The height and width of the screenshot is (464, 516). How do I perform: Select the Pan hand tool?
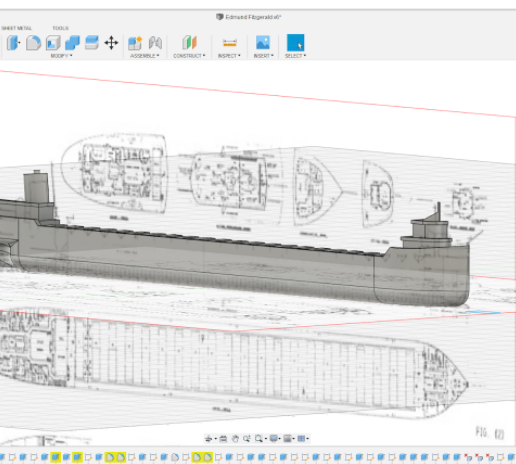coord(235,439)
